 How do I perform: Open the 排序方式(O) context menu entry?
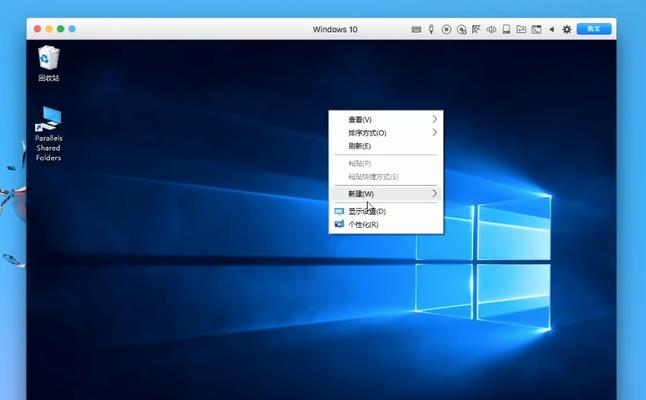pos(386,133)
